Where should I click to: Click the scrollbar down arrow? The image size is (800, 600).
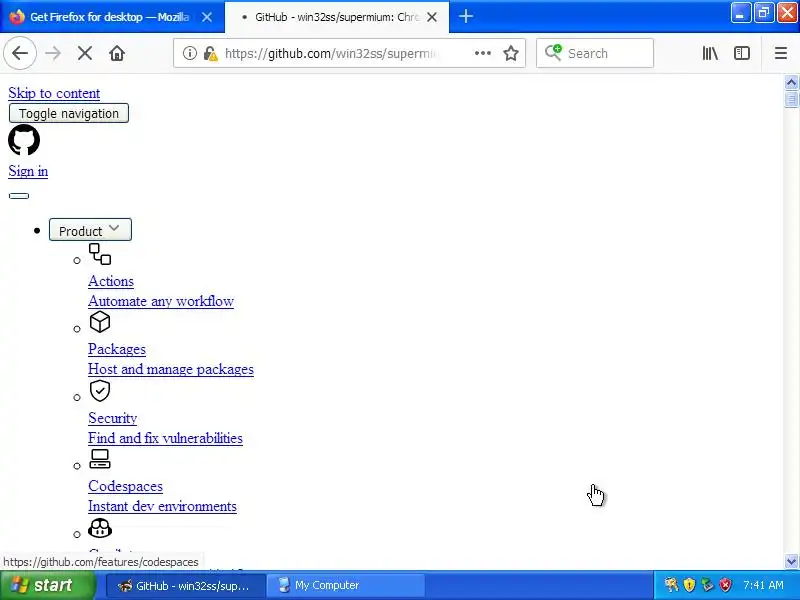[791, 562]
